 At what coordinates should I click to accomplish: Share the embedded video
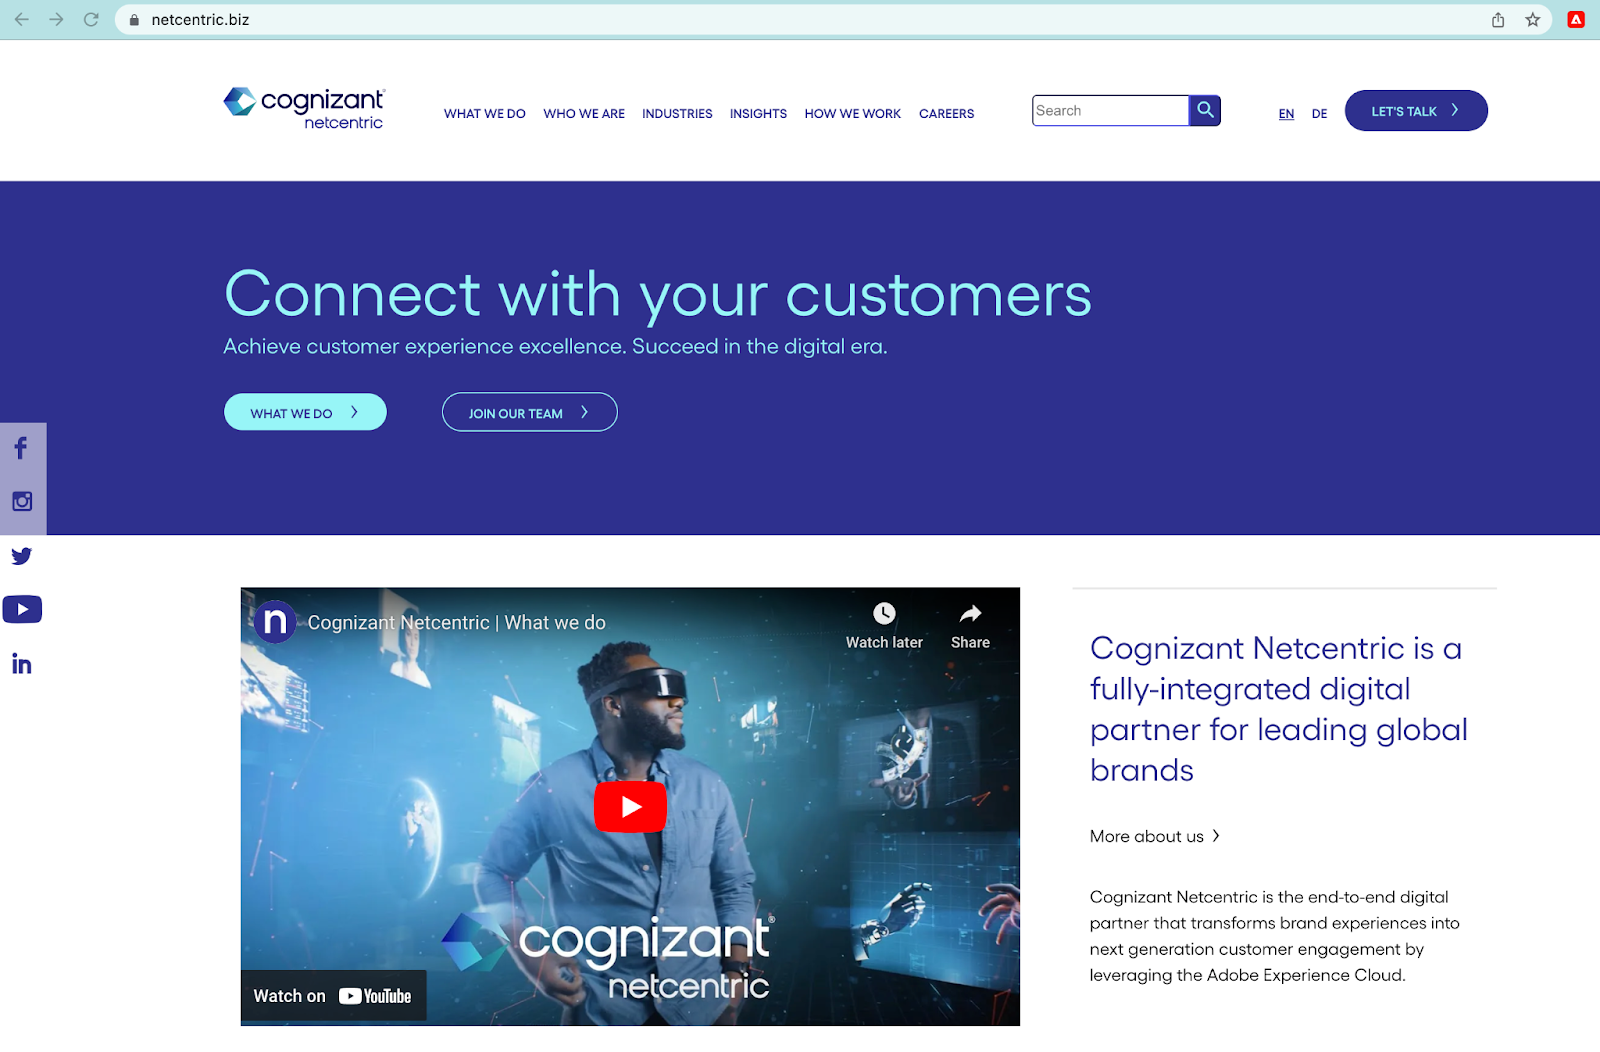tap(970, 626)
